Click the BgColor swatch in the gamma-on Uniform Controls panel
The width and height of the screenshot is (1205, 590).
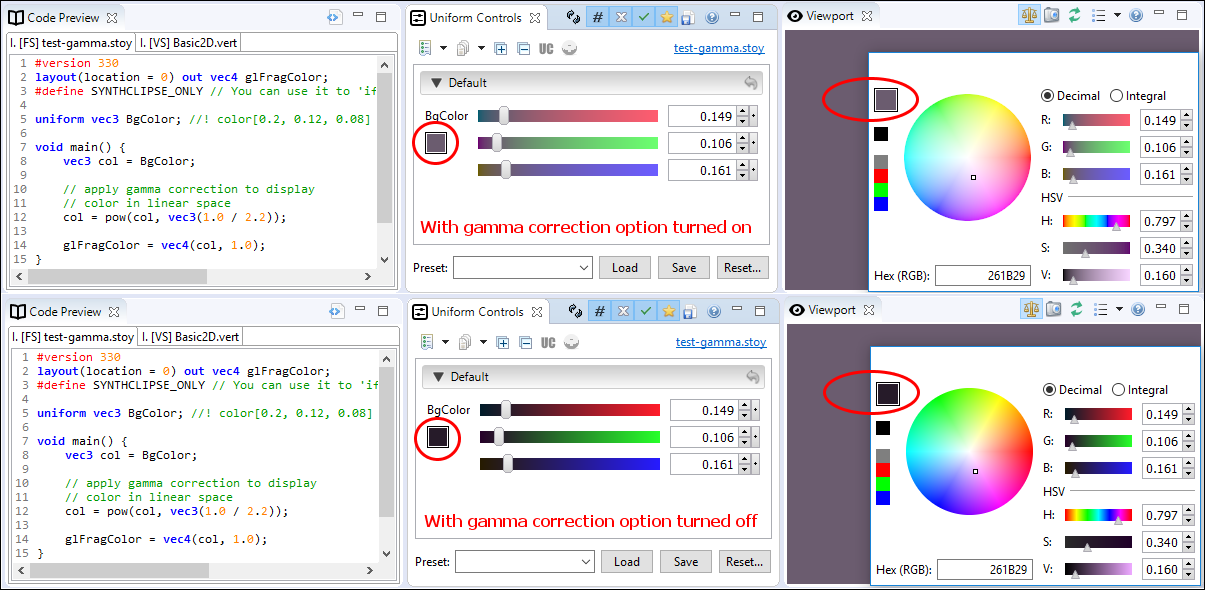click(x=435, y=143)
